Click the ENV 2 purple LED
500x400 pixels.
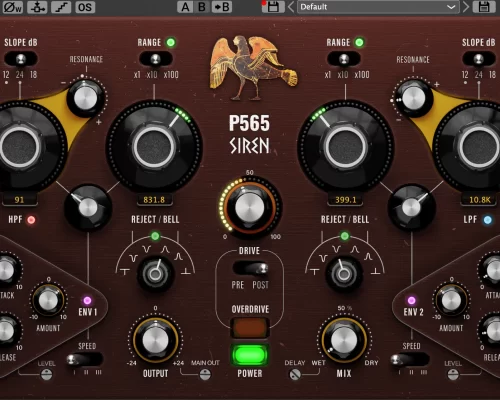412,301
